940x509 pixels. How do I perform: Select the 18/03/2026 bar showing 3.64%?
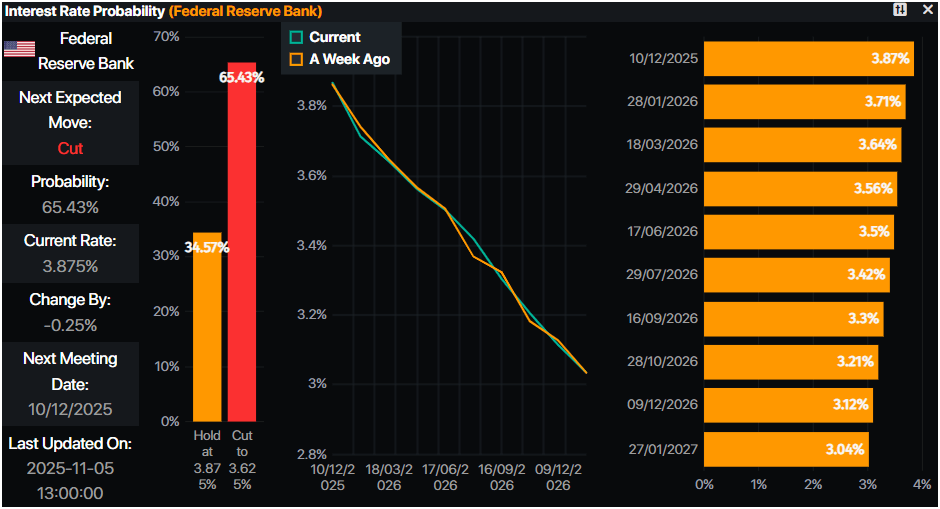[x=803, y=145]
